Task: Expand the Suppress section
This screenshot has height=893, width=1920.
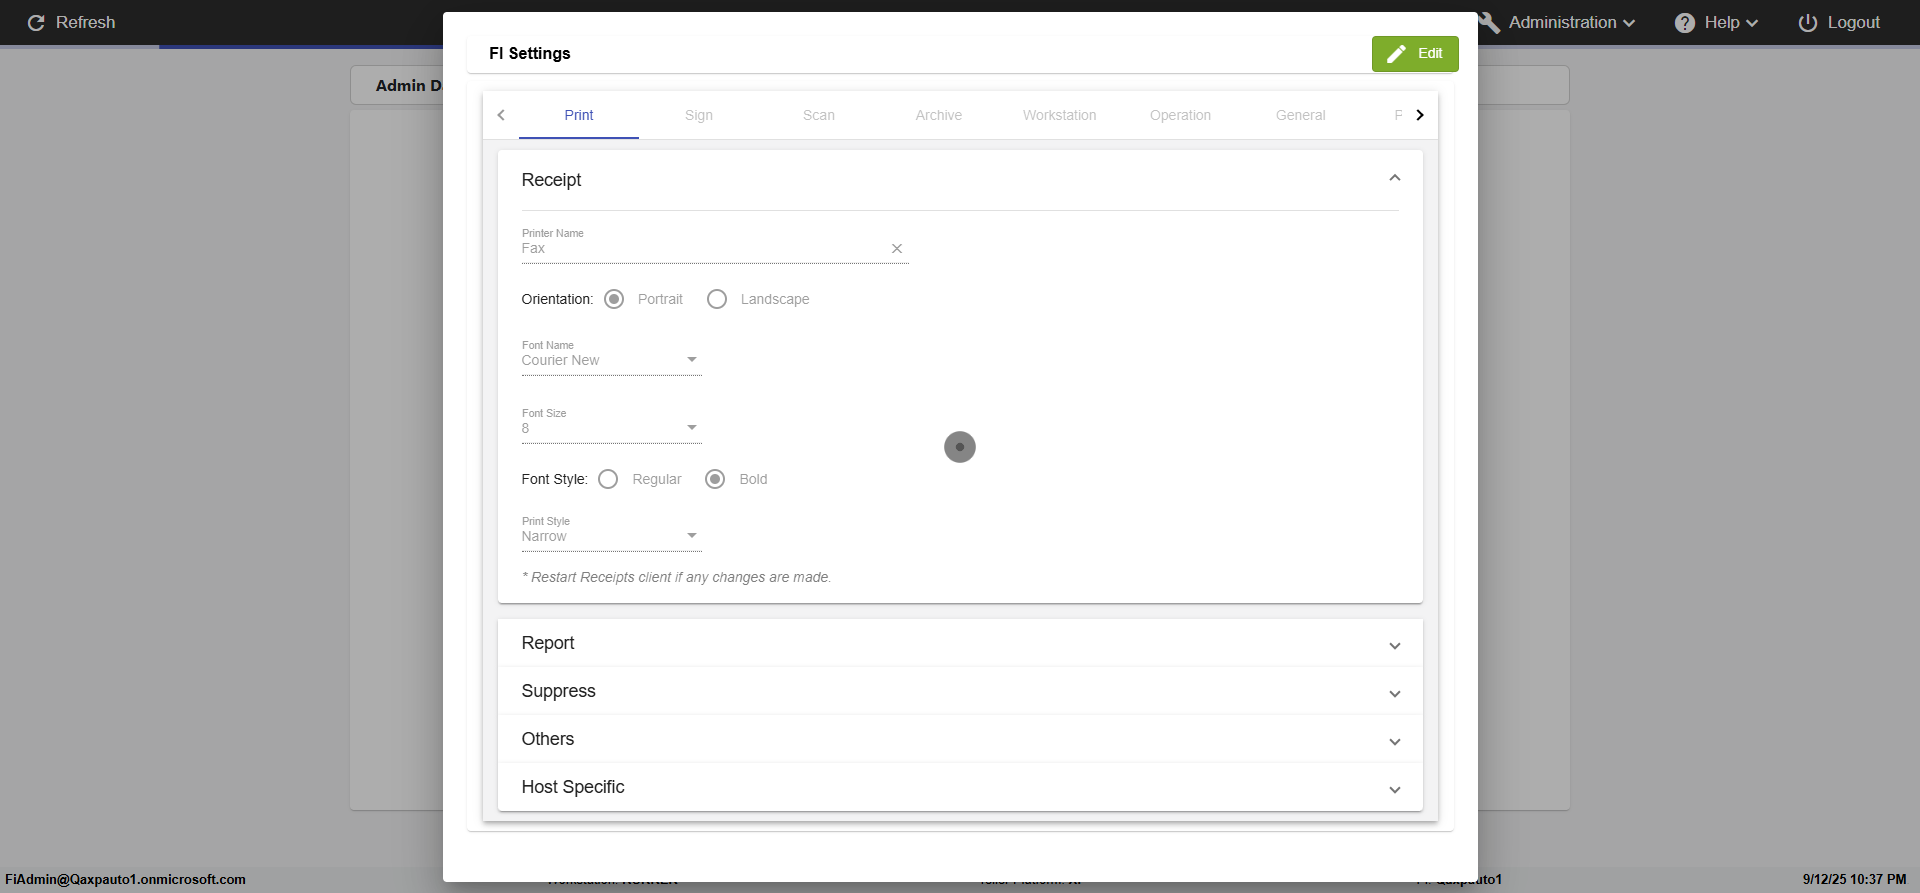Action: click(960, 691)
